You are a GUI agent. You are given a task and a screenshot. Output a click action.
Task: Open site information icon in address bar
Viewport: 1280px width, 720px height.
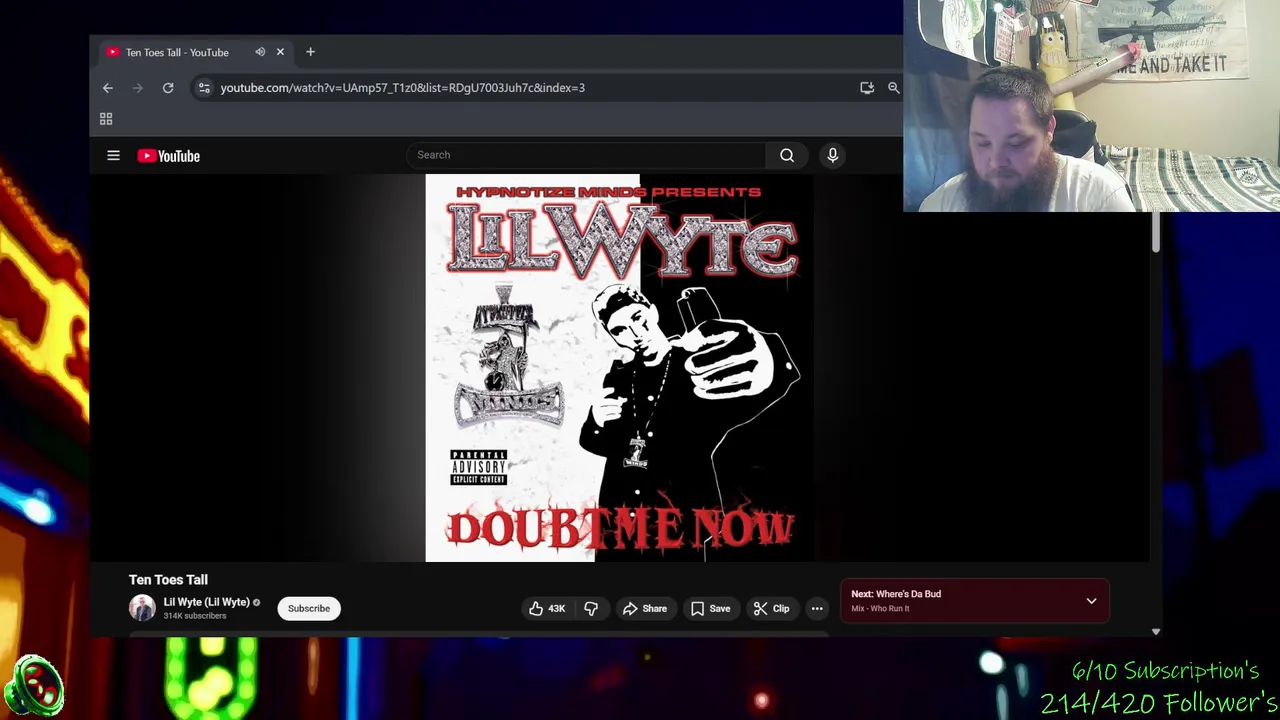click(204, 88)
